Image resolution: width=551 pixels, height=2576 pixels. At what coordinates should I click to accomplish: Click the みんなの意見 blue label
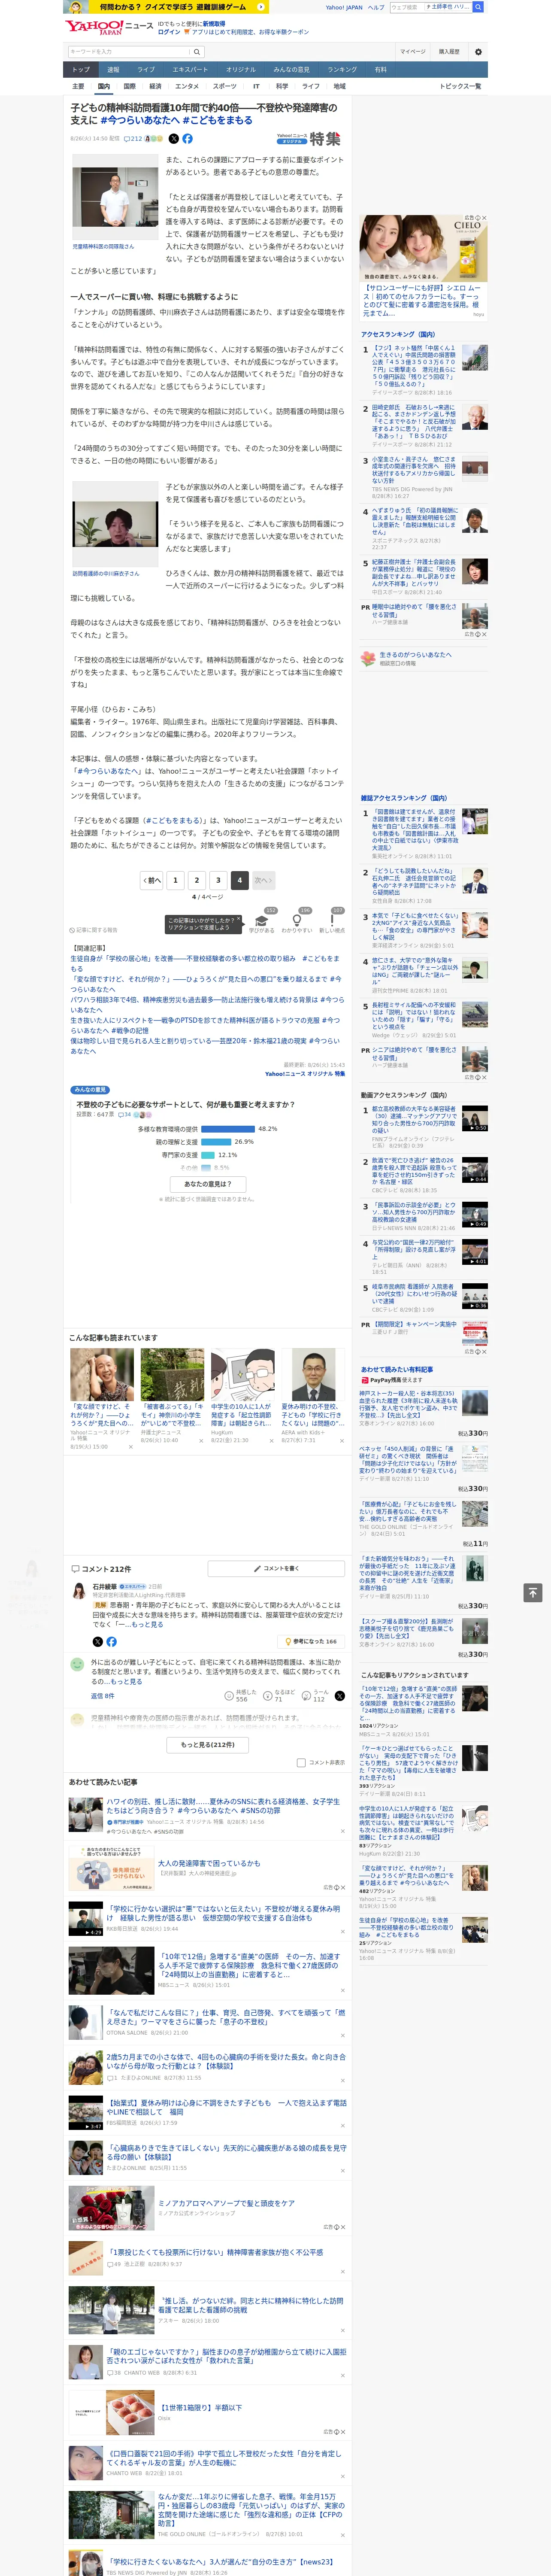90,1090
